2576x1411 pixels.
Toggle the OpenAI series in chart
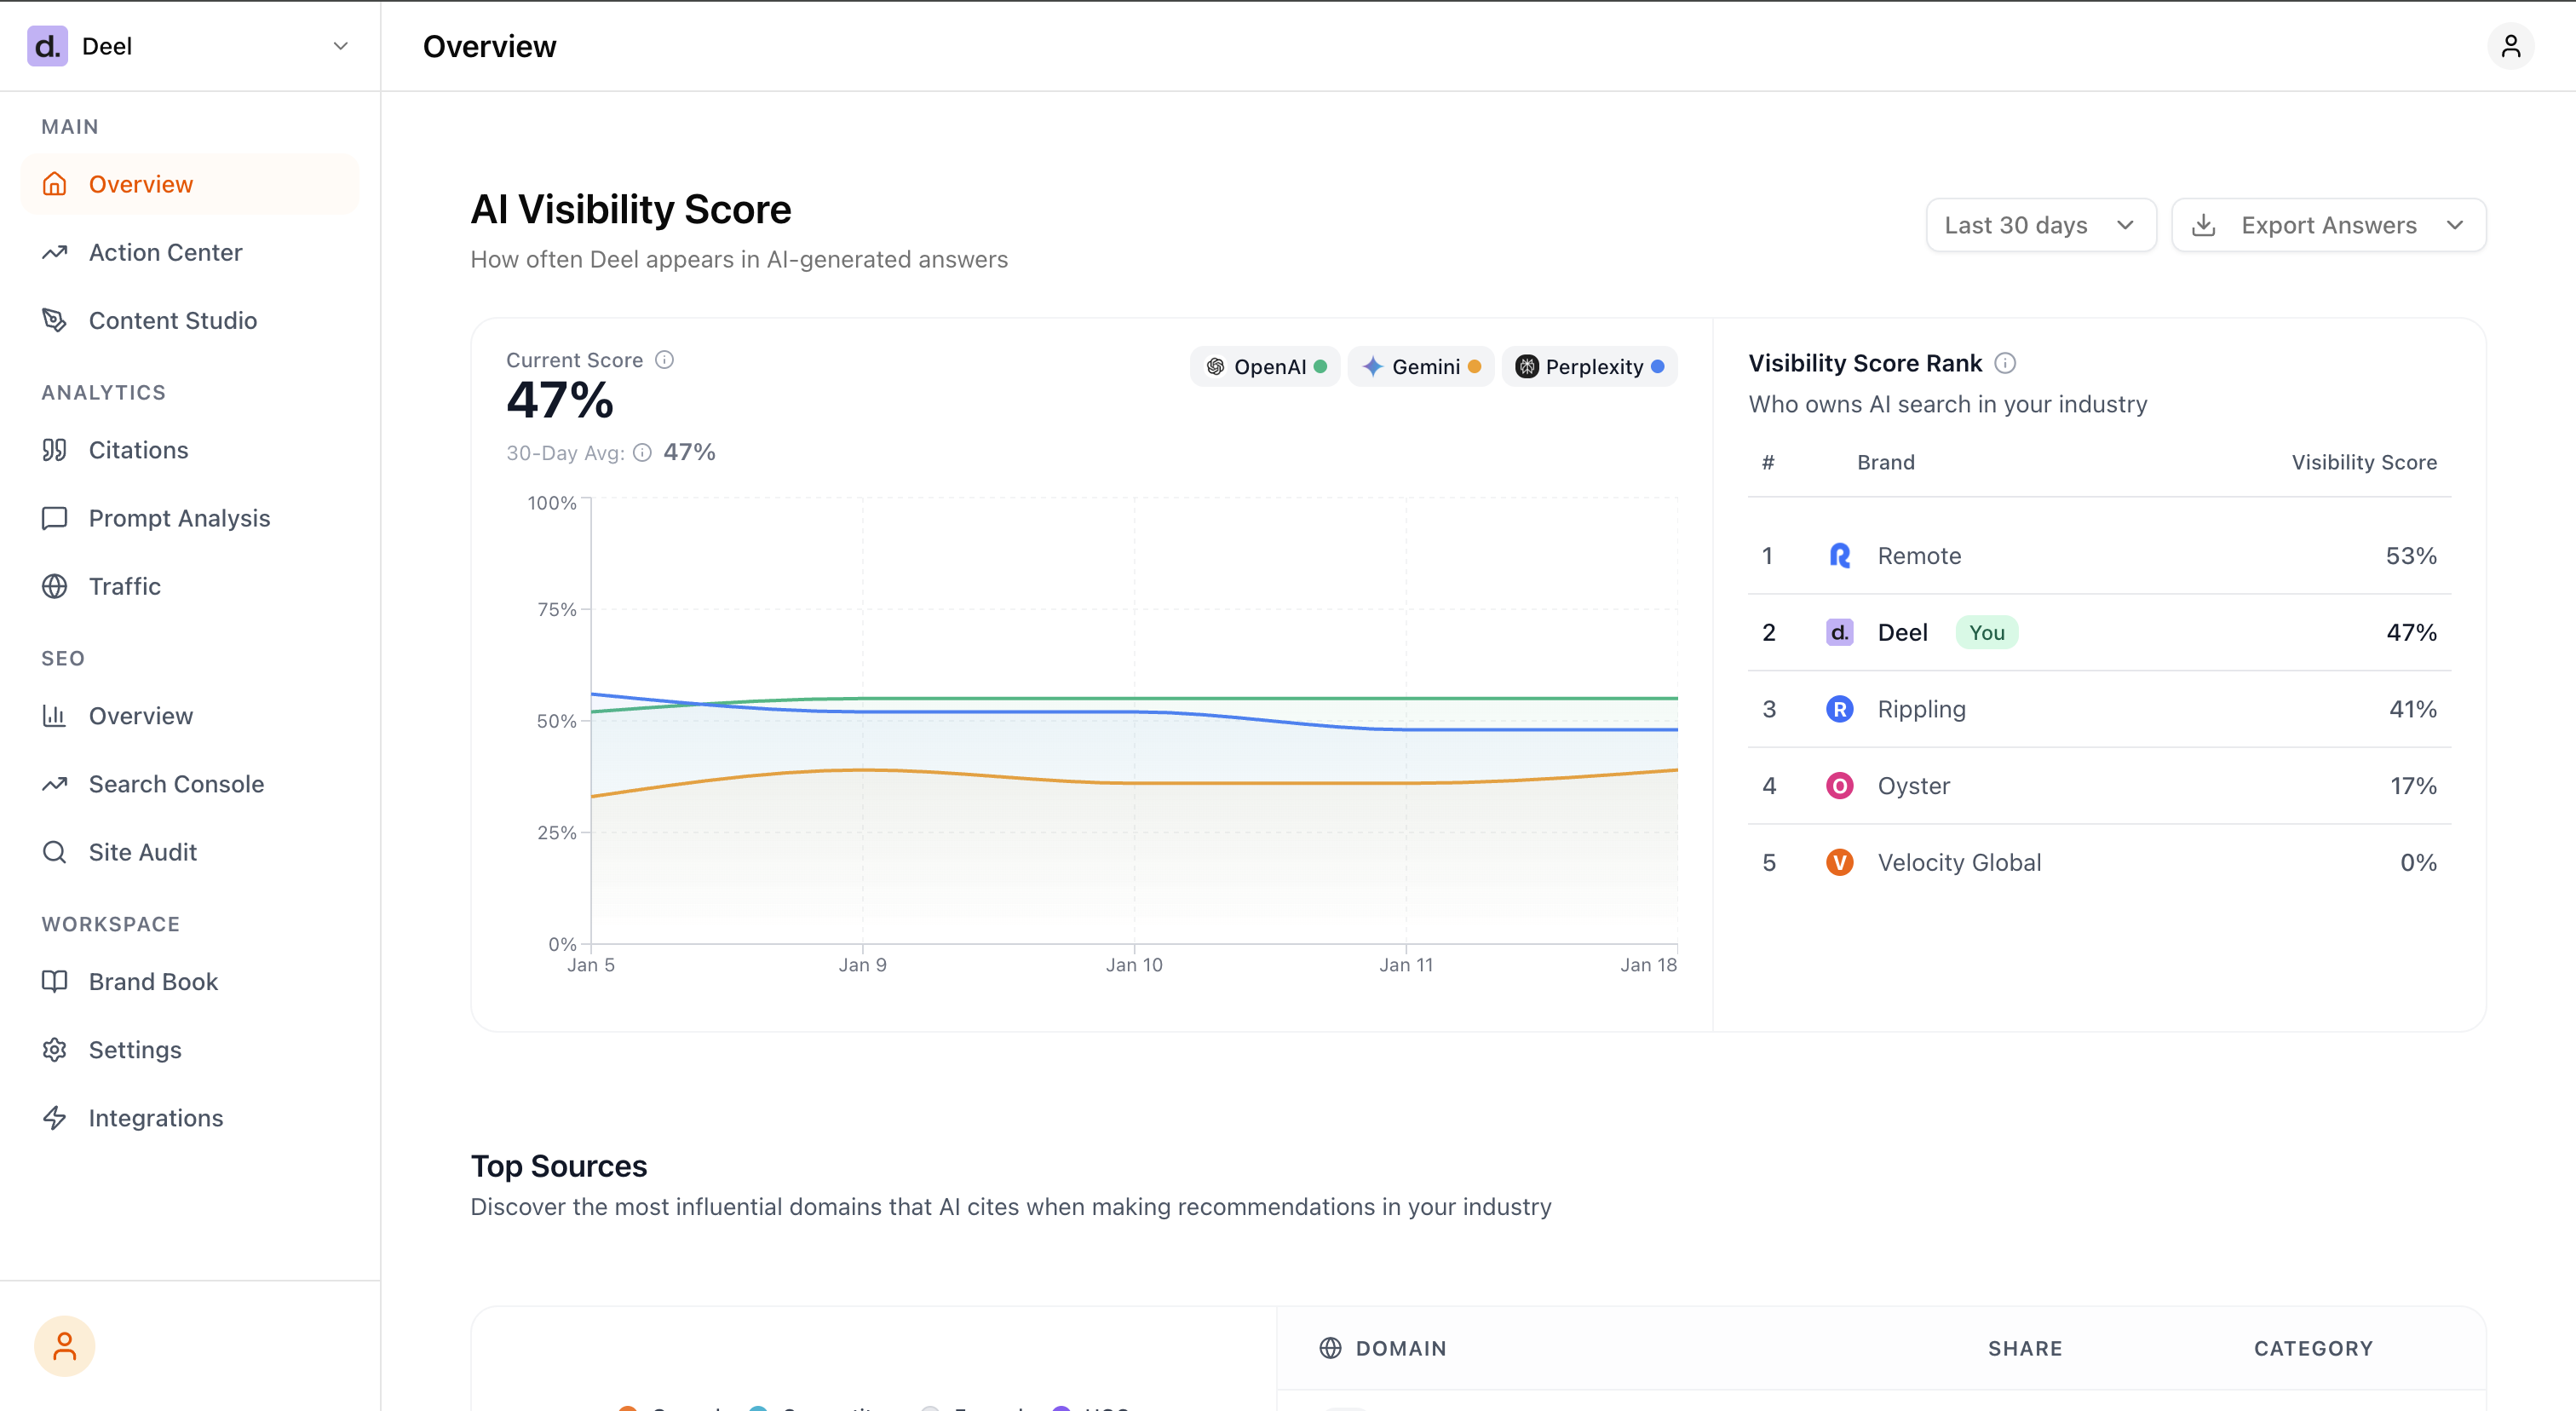point(1265,367)
